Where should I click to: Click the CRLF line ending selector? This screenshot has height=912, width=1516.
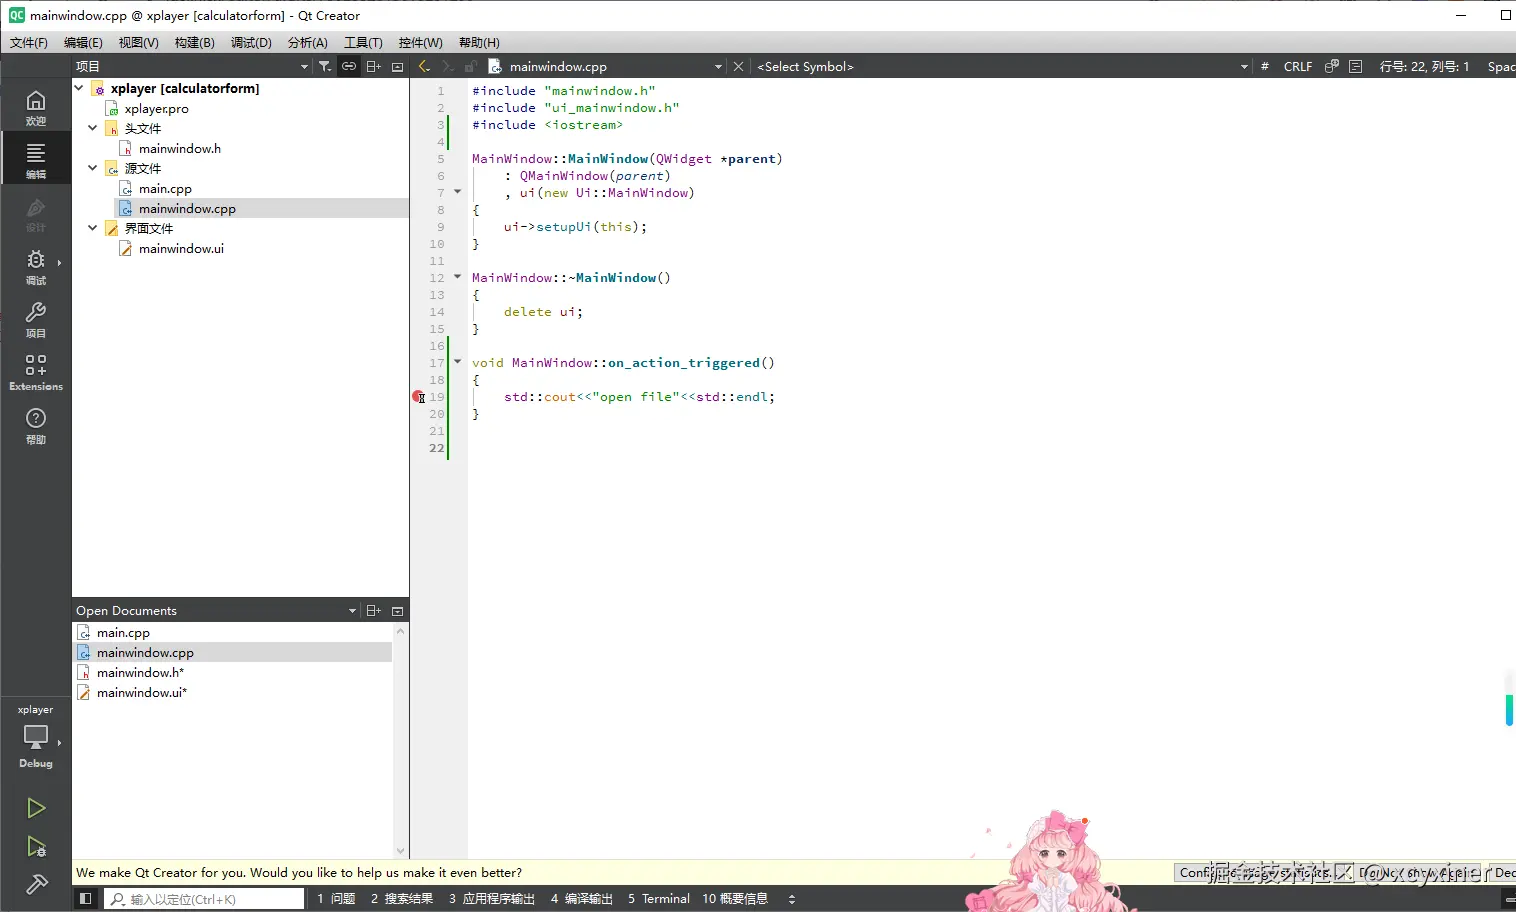coord(1298,66)
